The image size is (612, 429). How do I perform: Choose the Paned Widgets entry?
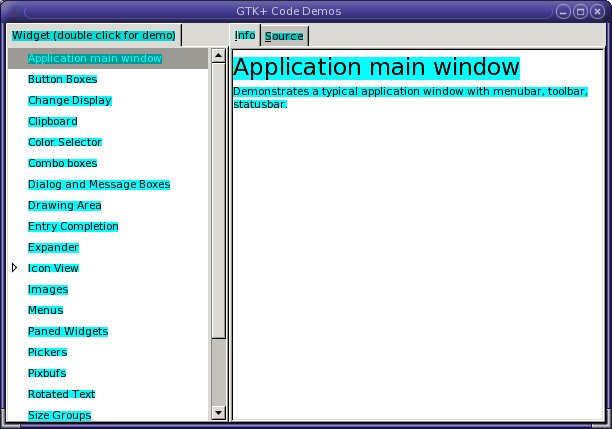[x=68, y=331]
